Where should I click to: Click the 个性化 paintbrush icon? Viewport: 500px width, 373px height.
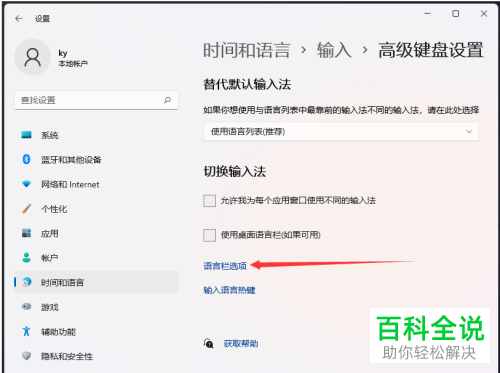click(x=26, y=209)
